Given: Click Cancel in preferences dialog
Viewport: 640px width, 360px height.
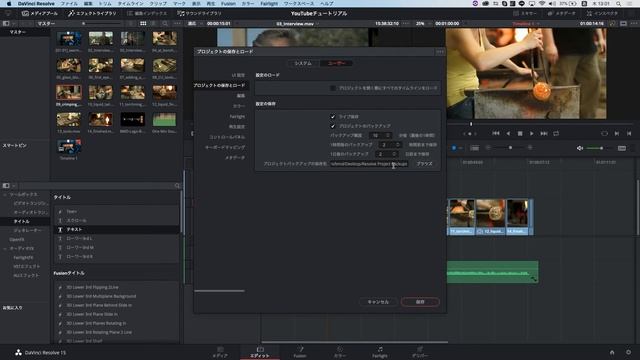Looking at the screenshot, I should pos(378,302).
